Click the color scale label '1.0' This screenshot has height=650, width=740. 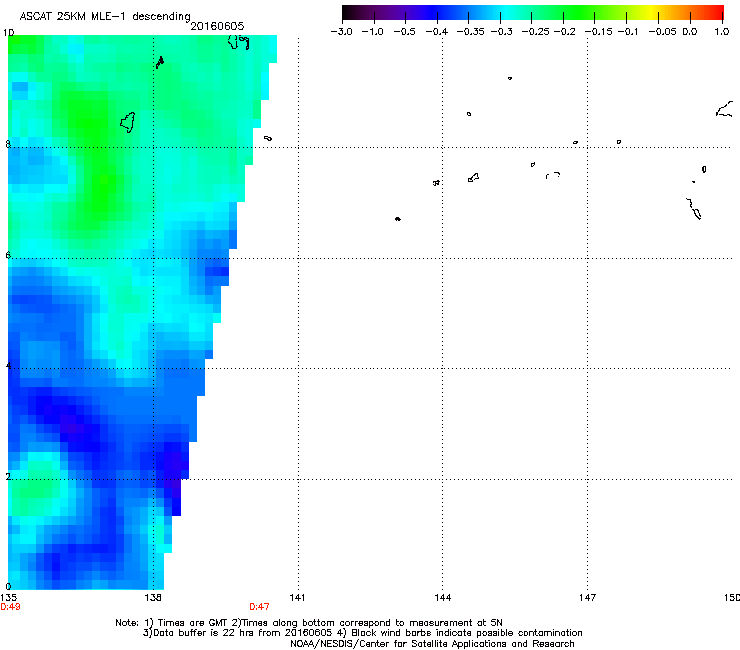point(722,32)
